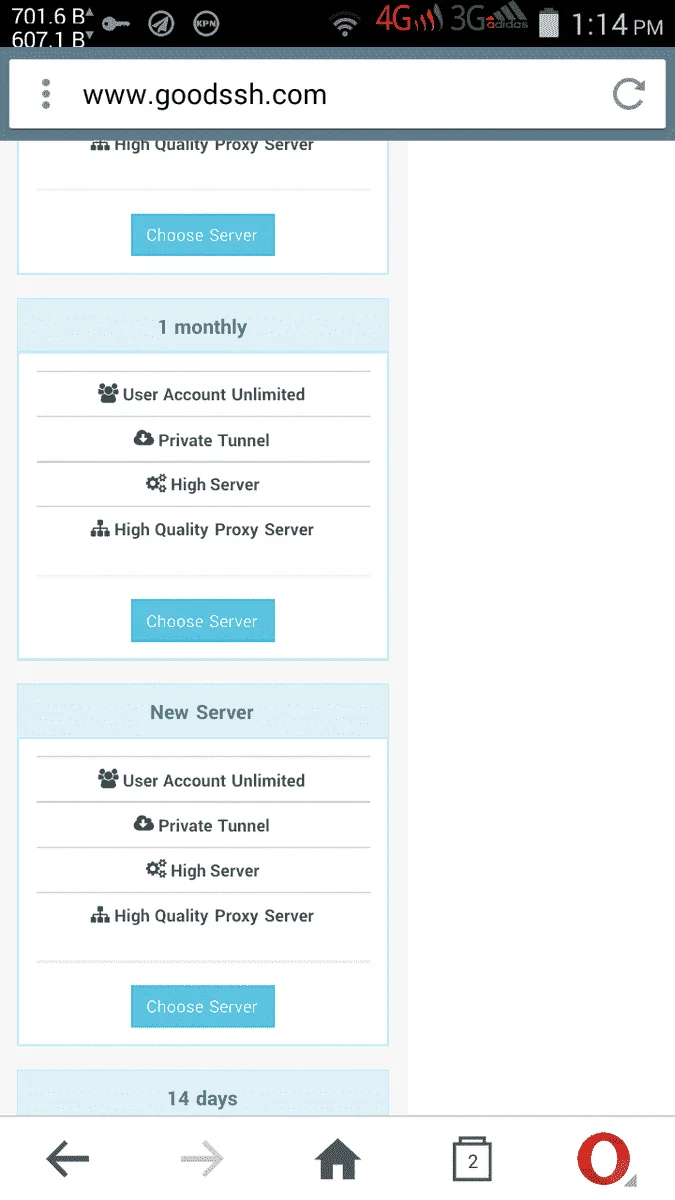Select the 14 days header

(202, 1094)
